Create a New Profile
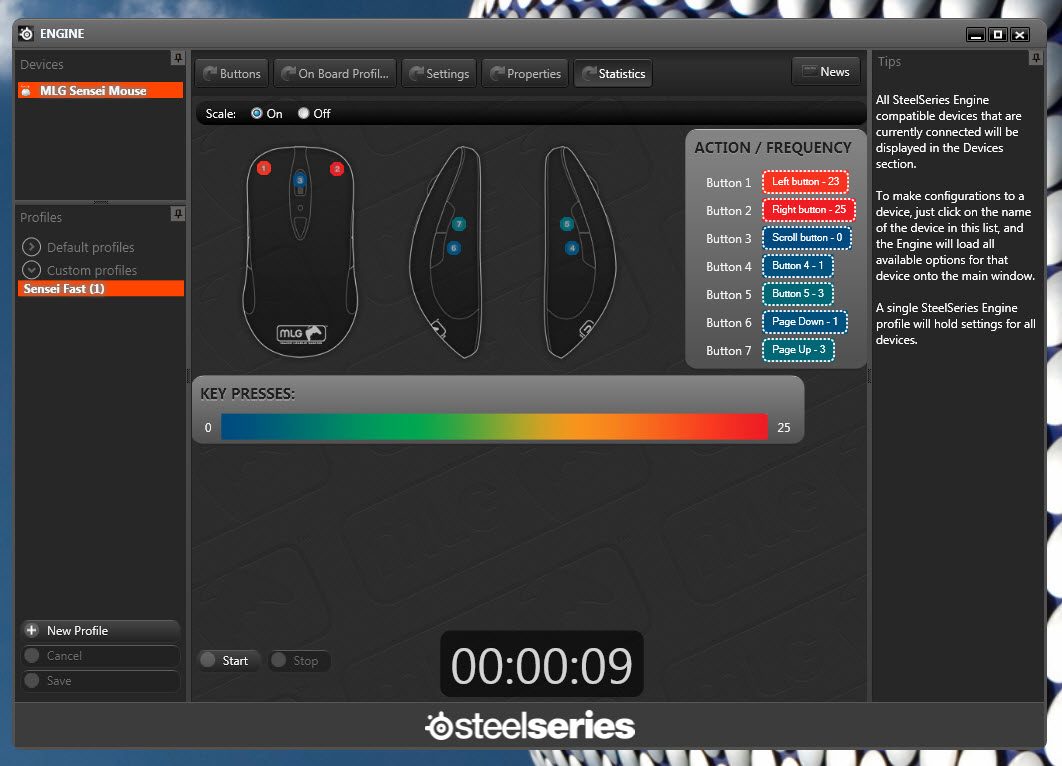1062x766 pixels. 100,631
